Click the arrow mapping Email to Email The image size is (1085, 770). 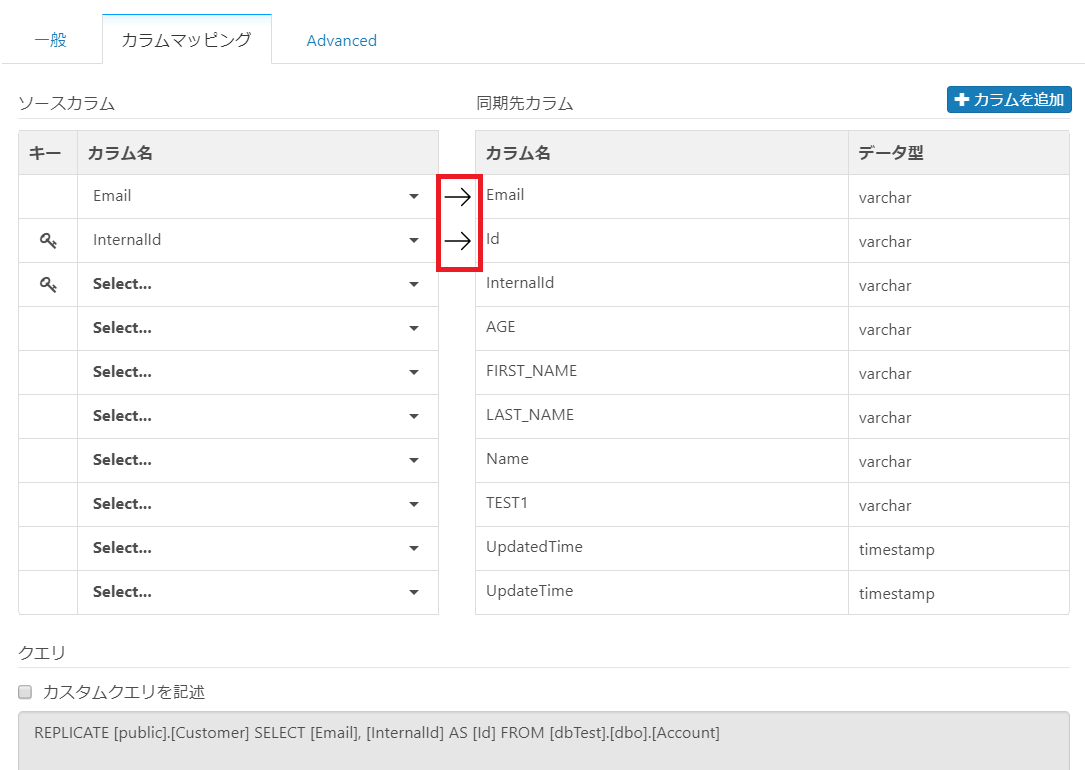pos(457,197)
